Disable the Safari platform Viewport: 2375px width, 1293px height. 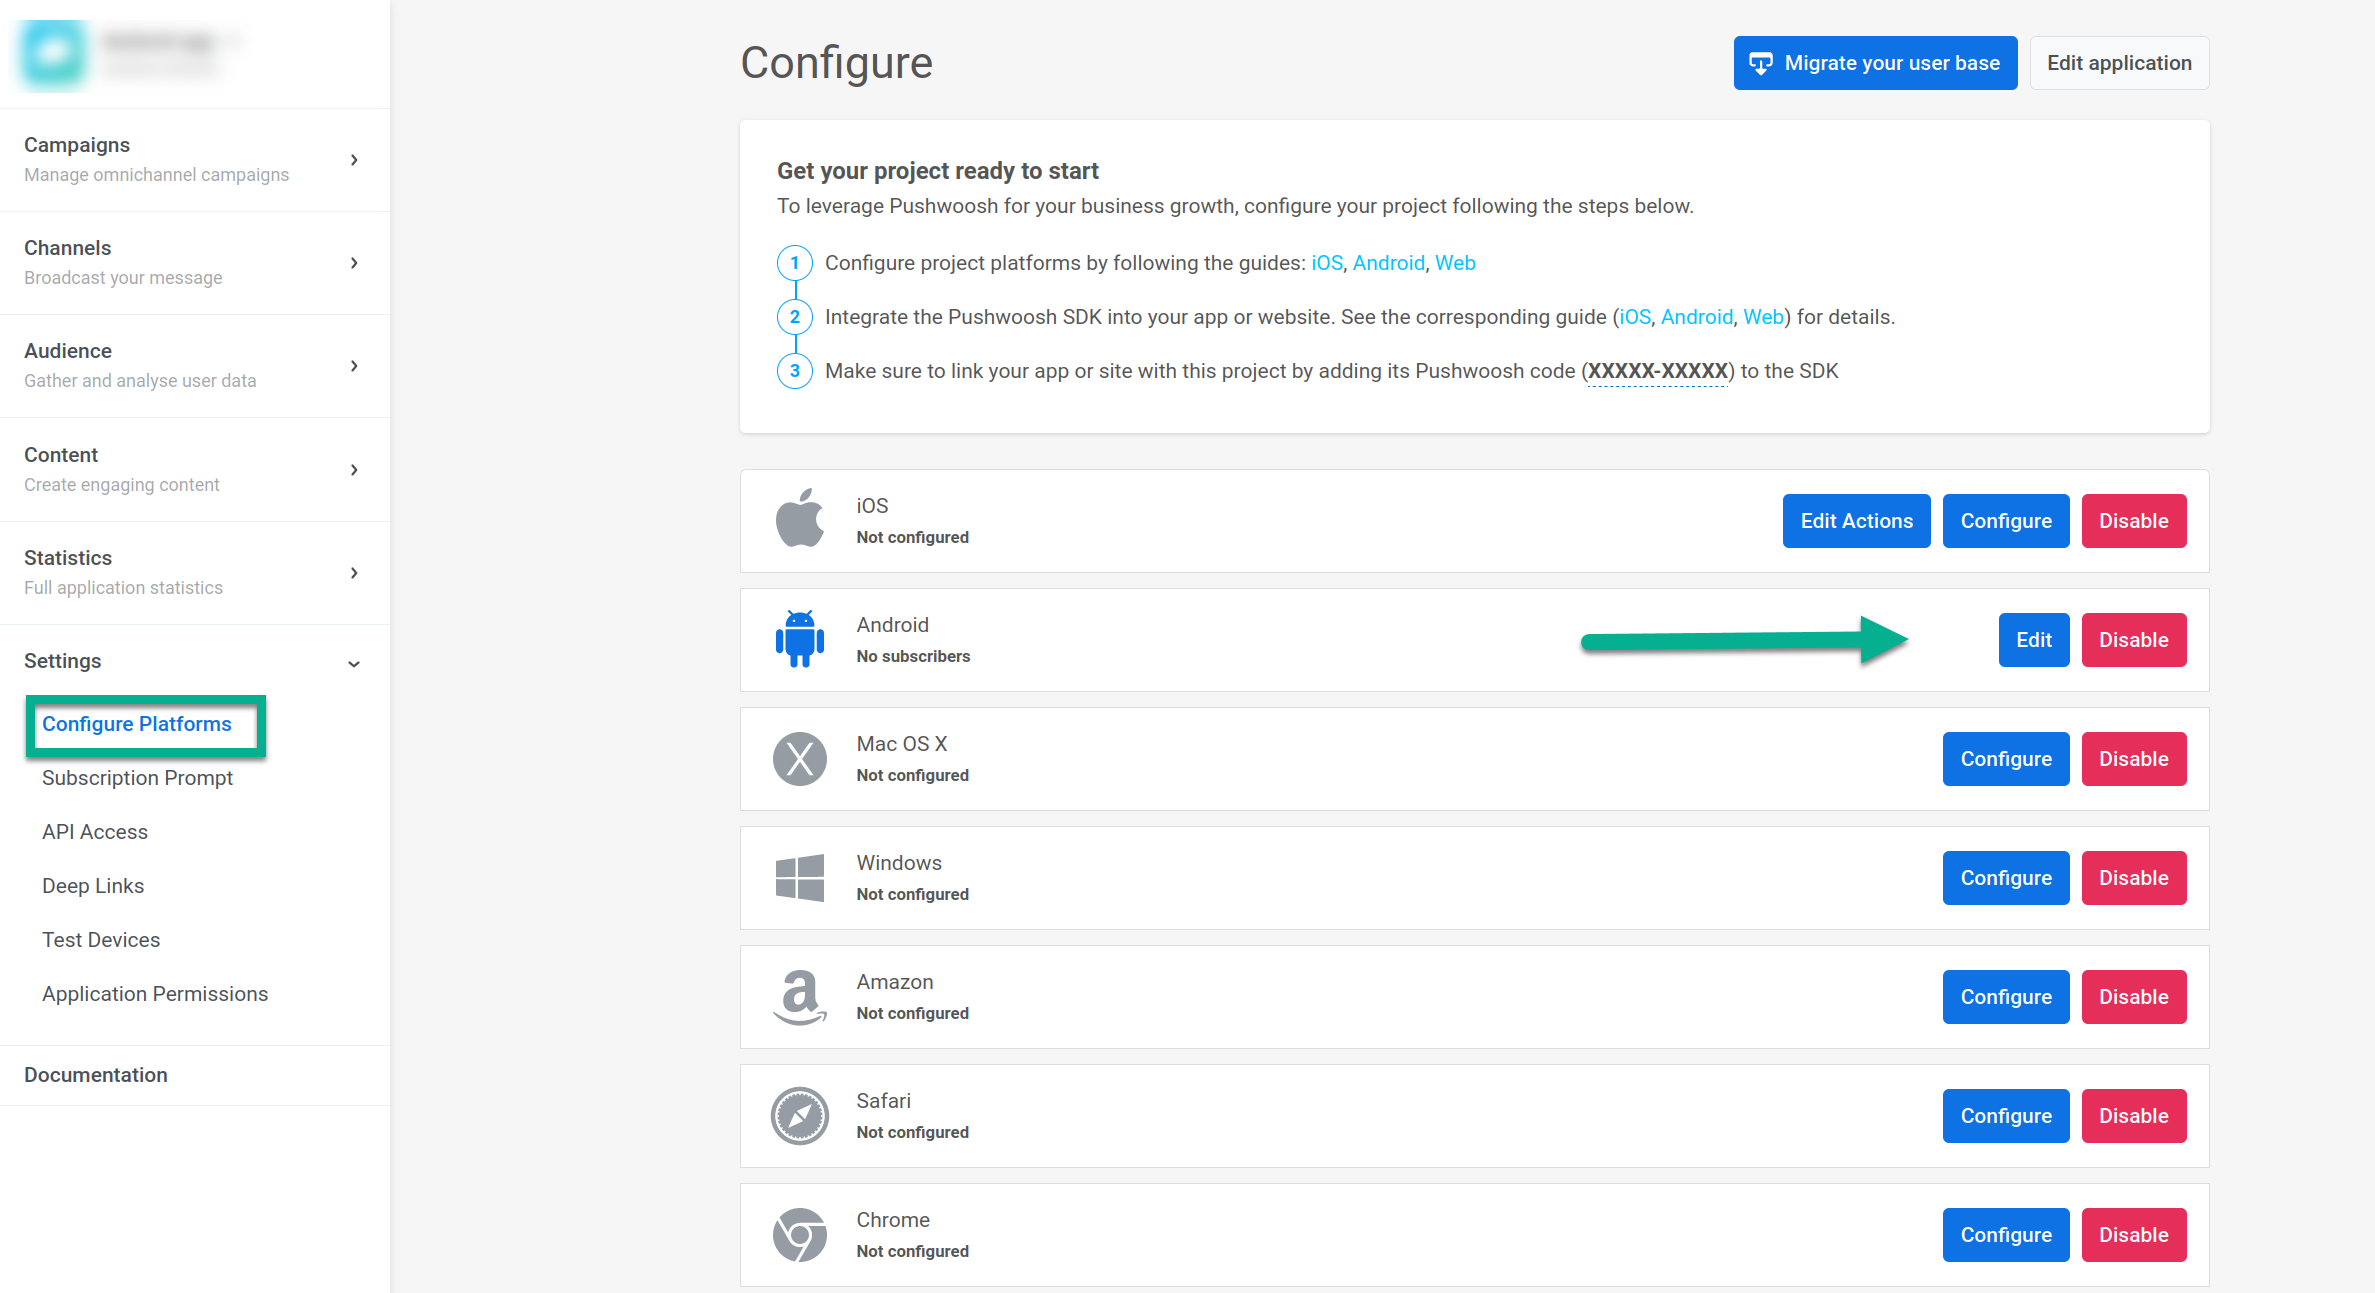tap(2133, 1116)
